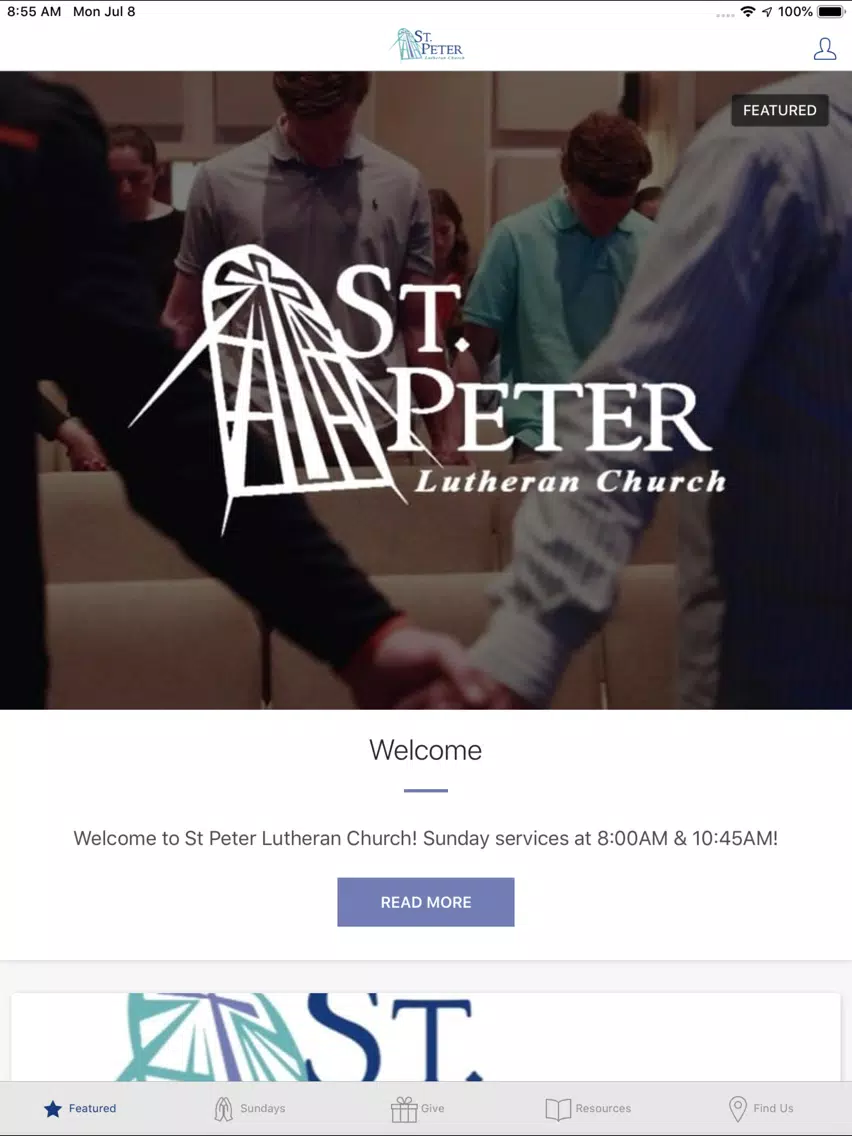Tap the Wi-Fi status icon
The height and width of the screenshot is (1136, 852).
coord(748,12)
